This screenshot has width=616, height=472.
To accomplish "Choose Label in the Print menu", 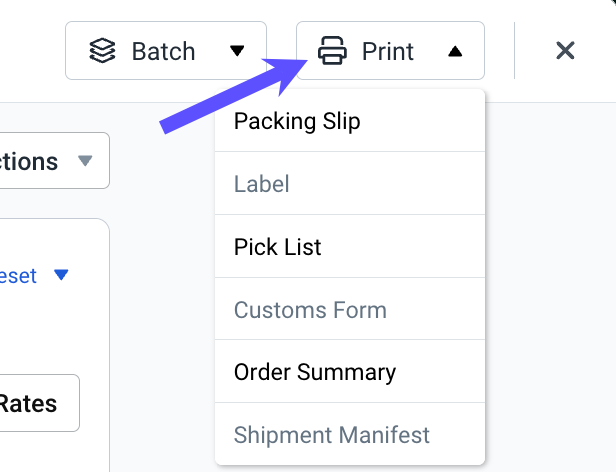I will pos(262,184).
